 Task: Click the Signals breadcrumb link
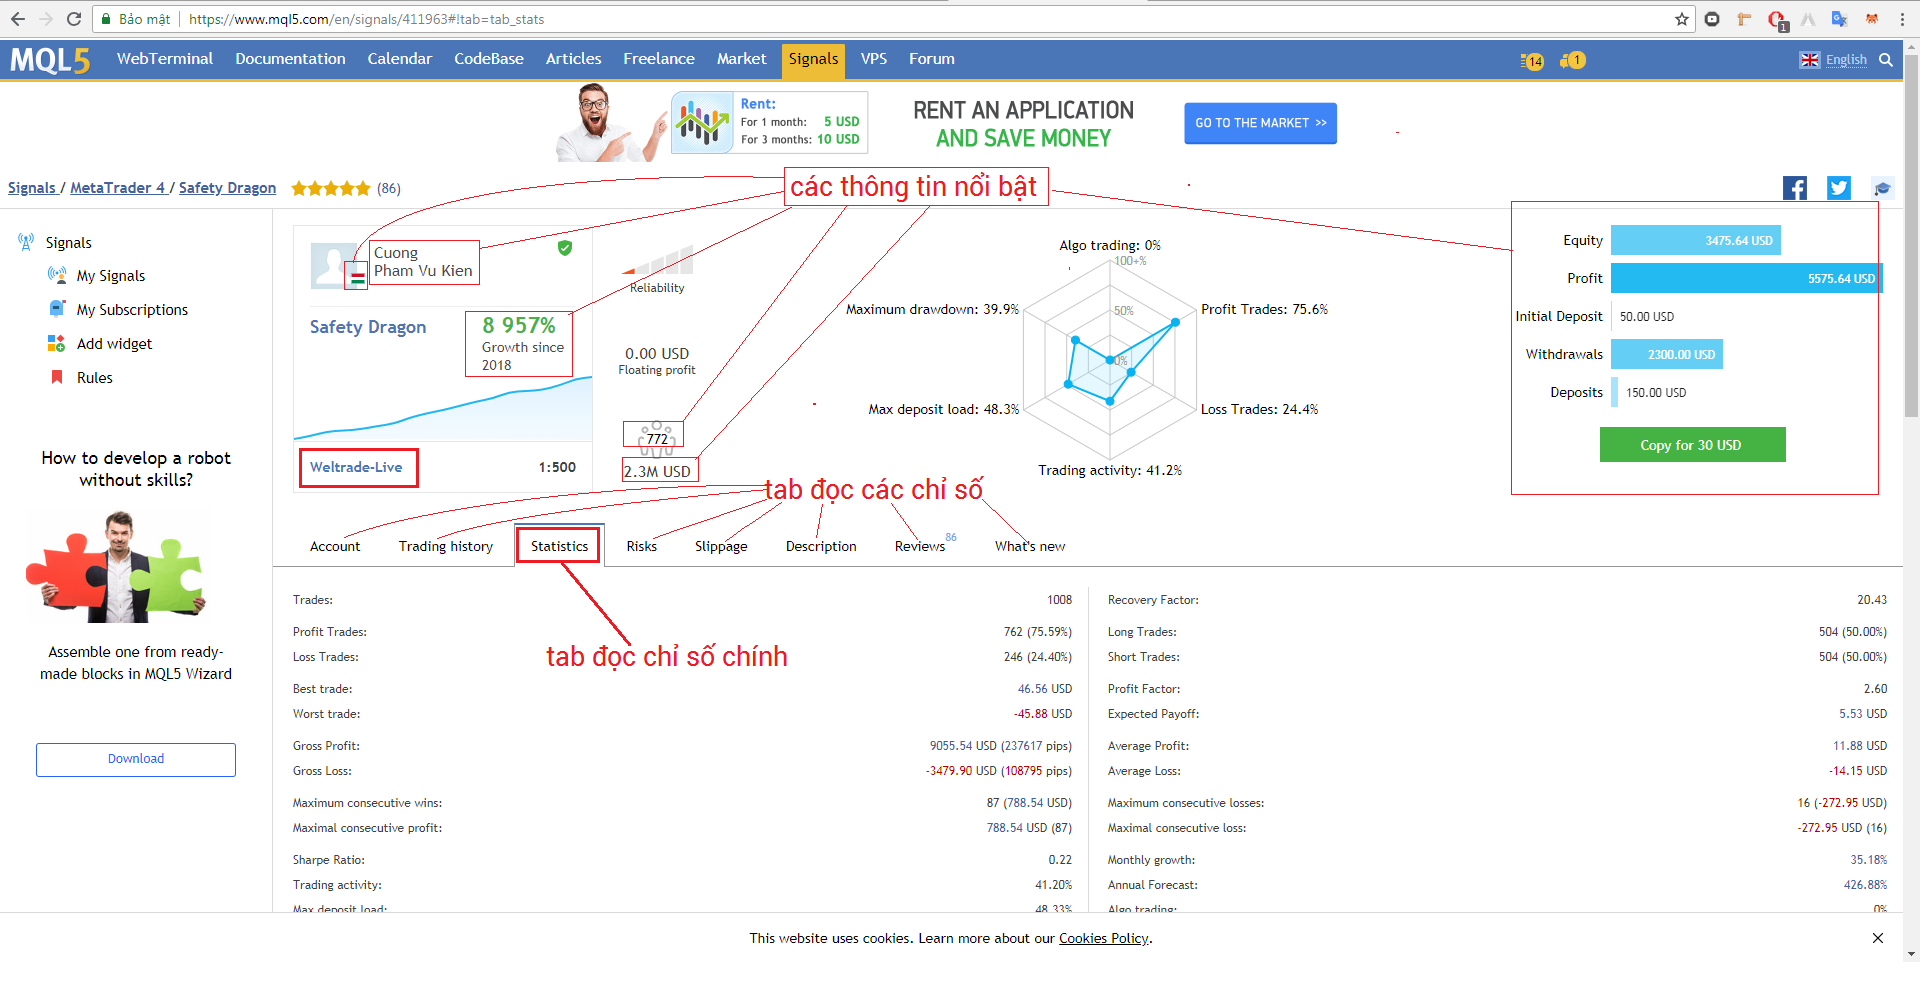(32, 188)
